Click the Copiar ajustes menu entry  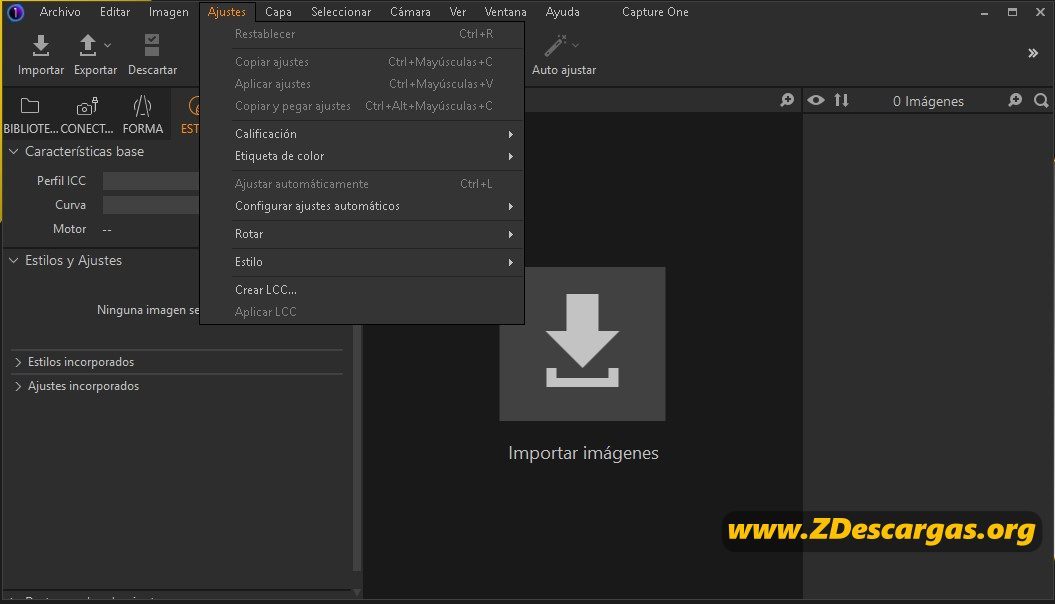[x=362, y=62]
